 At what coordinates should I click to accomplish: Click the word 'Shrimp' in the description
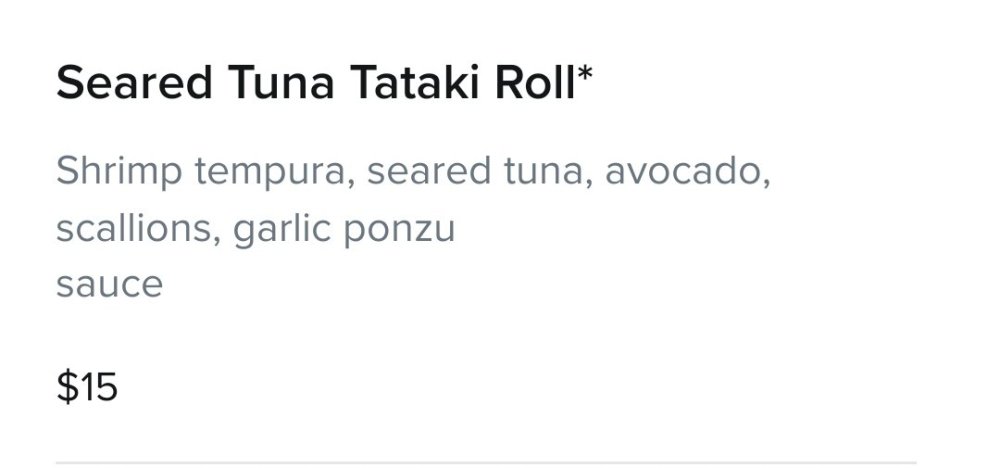click(119, 172)
